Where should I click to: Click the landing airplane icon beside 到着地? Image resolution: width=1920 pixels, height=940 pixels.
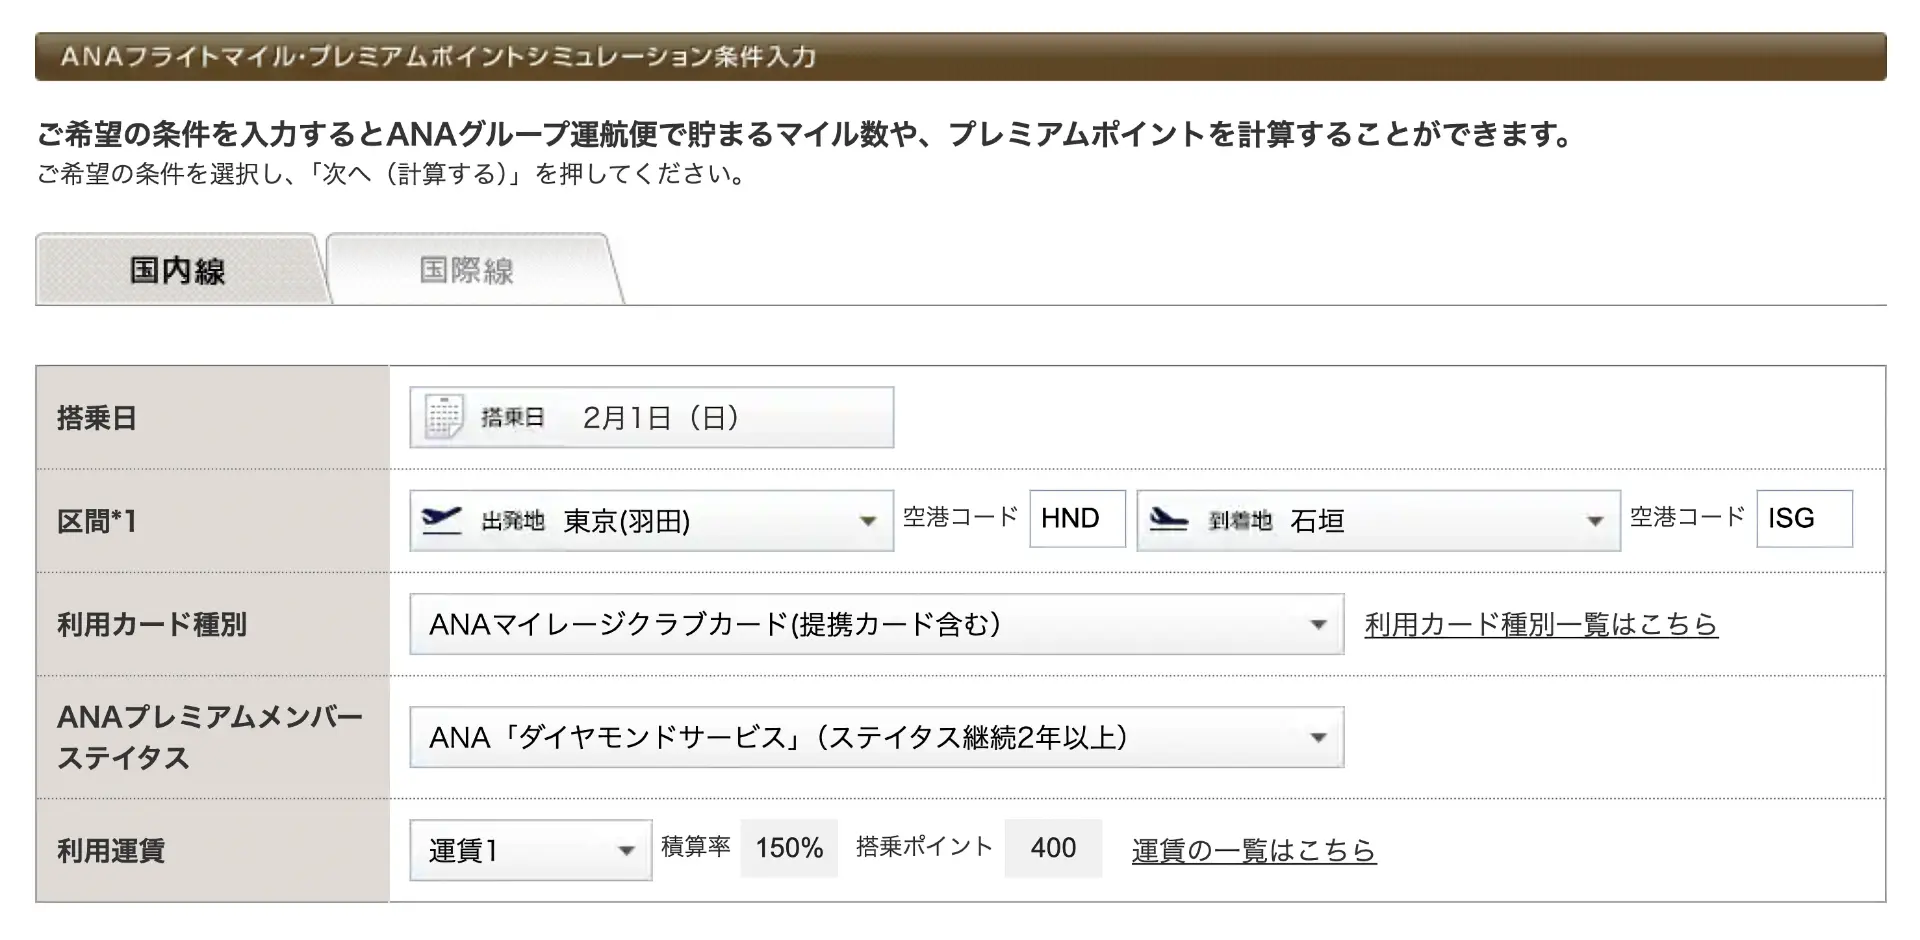click(1168, 520)
